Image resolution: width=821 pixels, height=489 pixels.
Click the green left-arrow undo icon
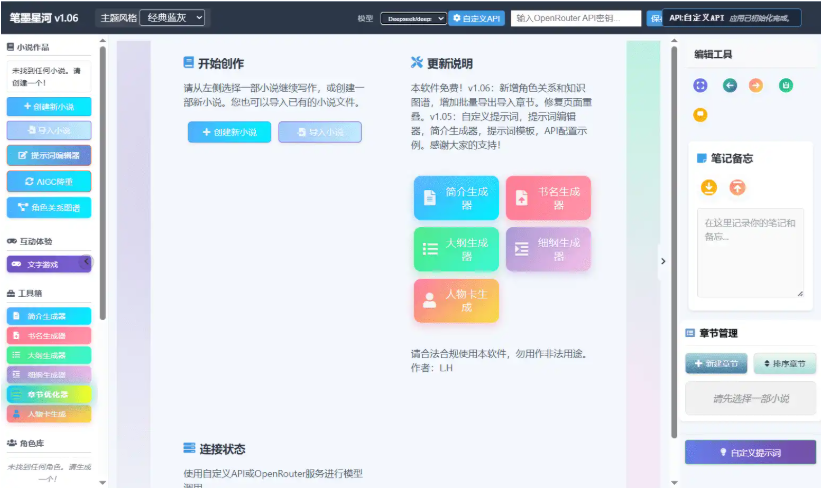729,85
